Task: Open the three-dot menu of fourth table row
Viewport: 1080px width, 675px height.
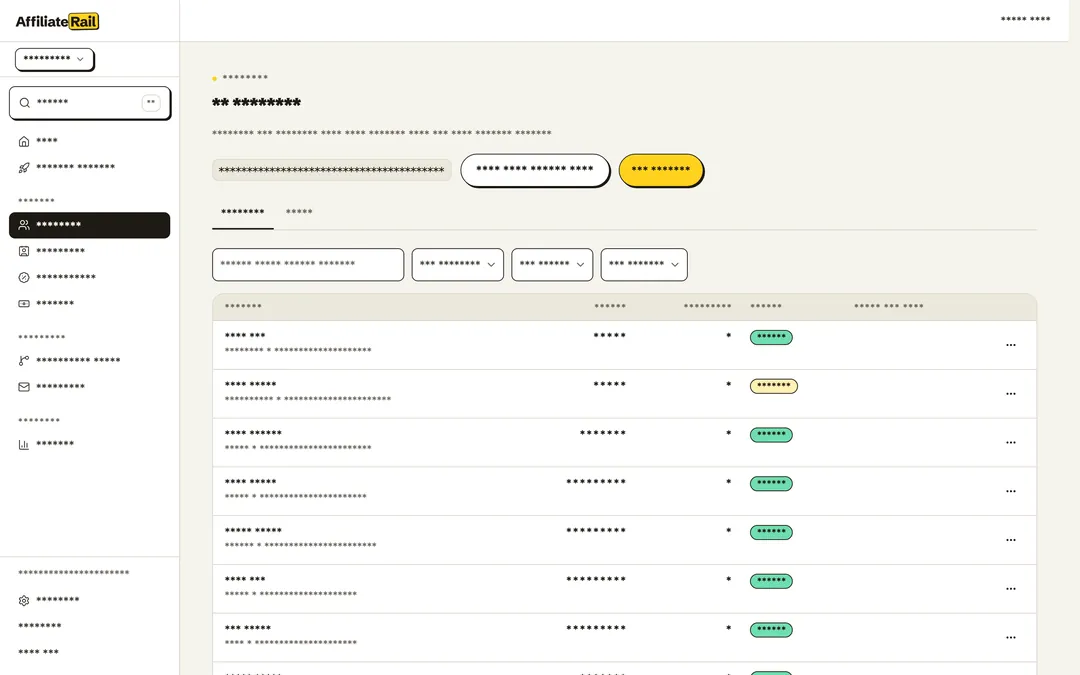Action: pyautogui.click(x=1010, y=492)
